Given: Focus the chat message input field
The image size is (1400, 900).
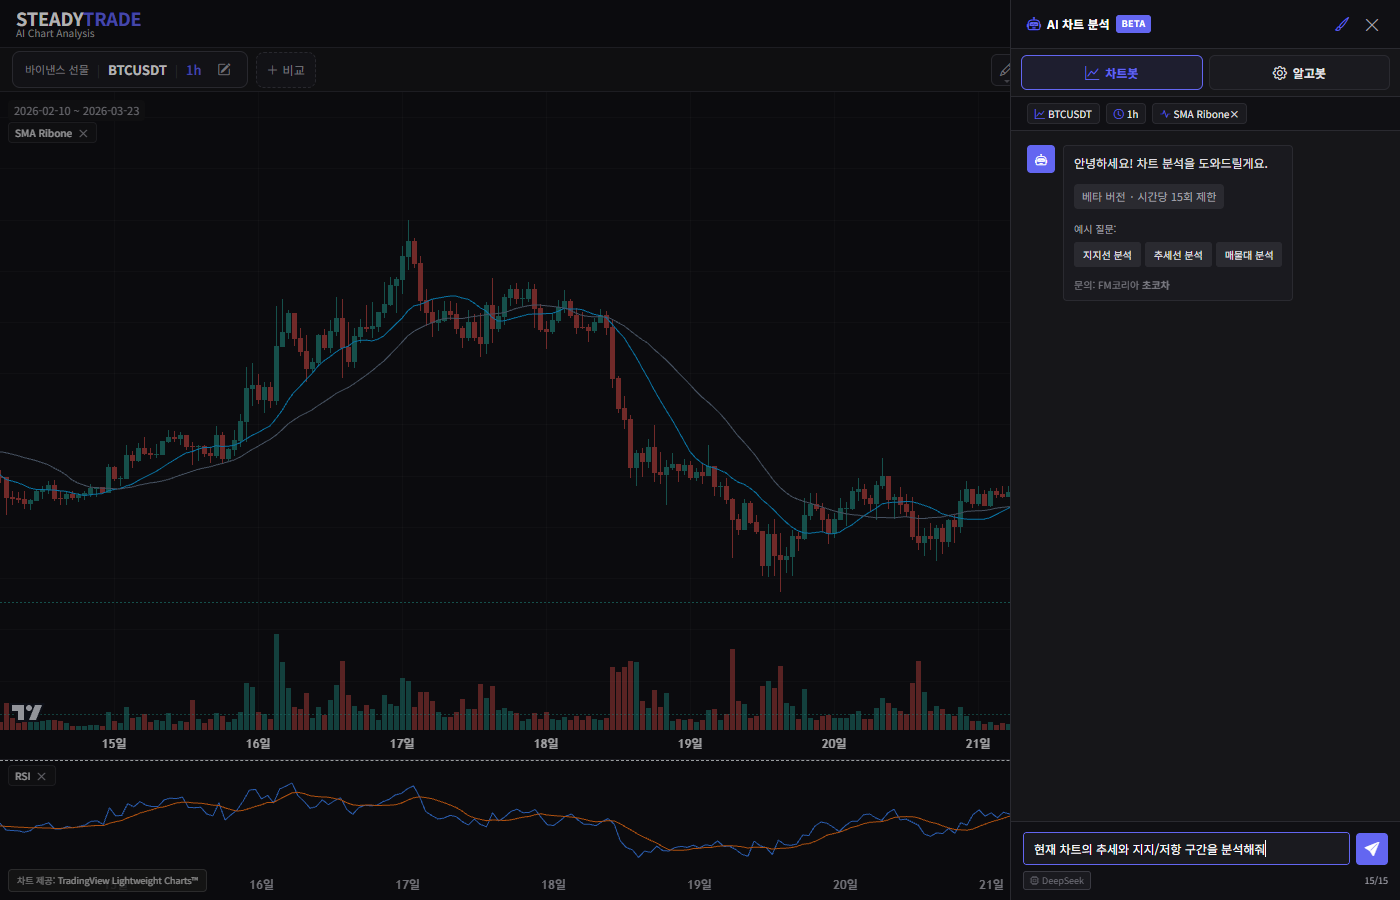Looking at the screenshot, I should [1185, 849].
